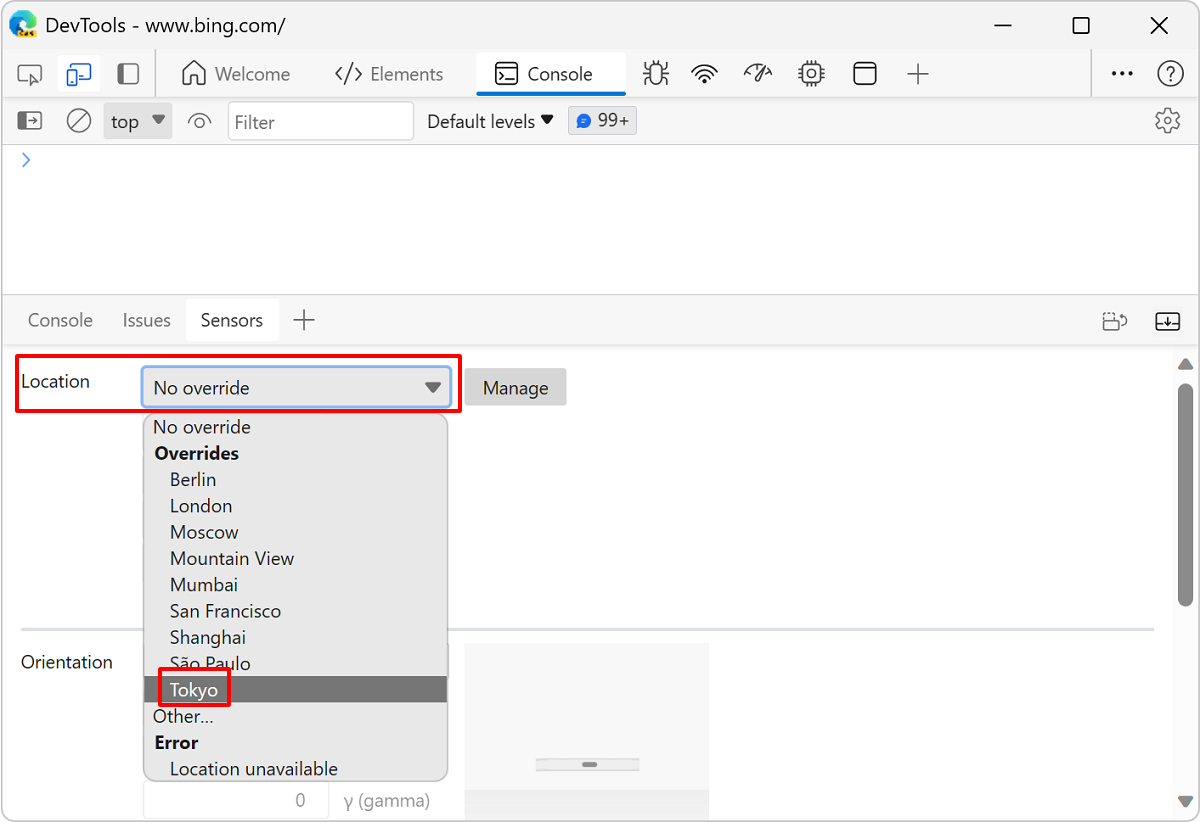
Task: Click the Sensors panel scroll up arrow
Action: coord(1185,364)
